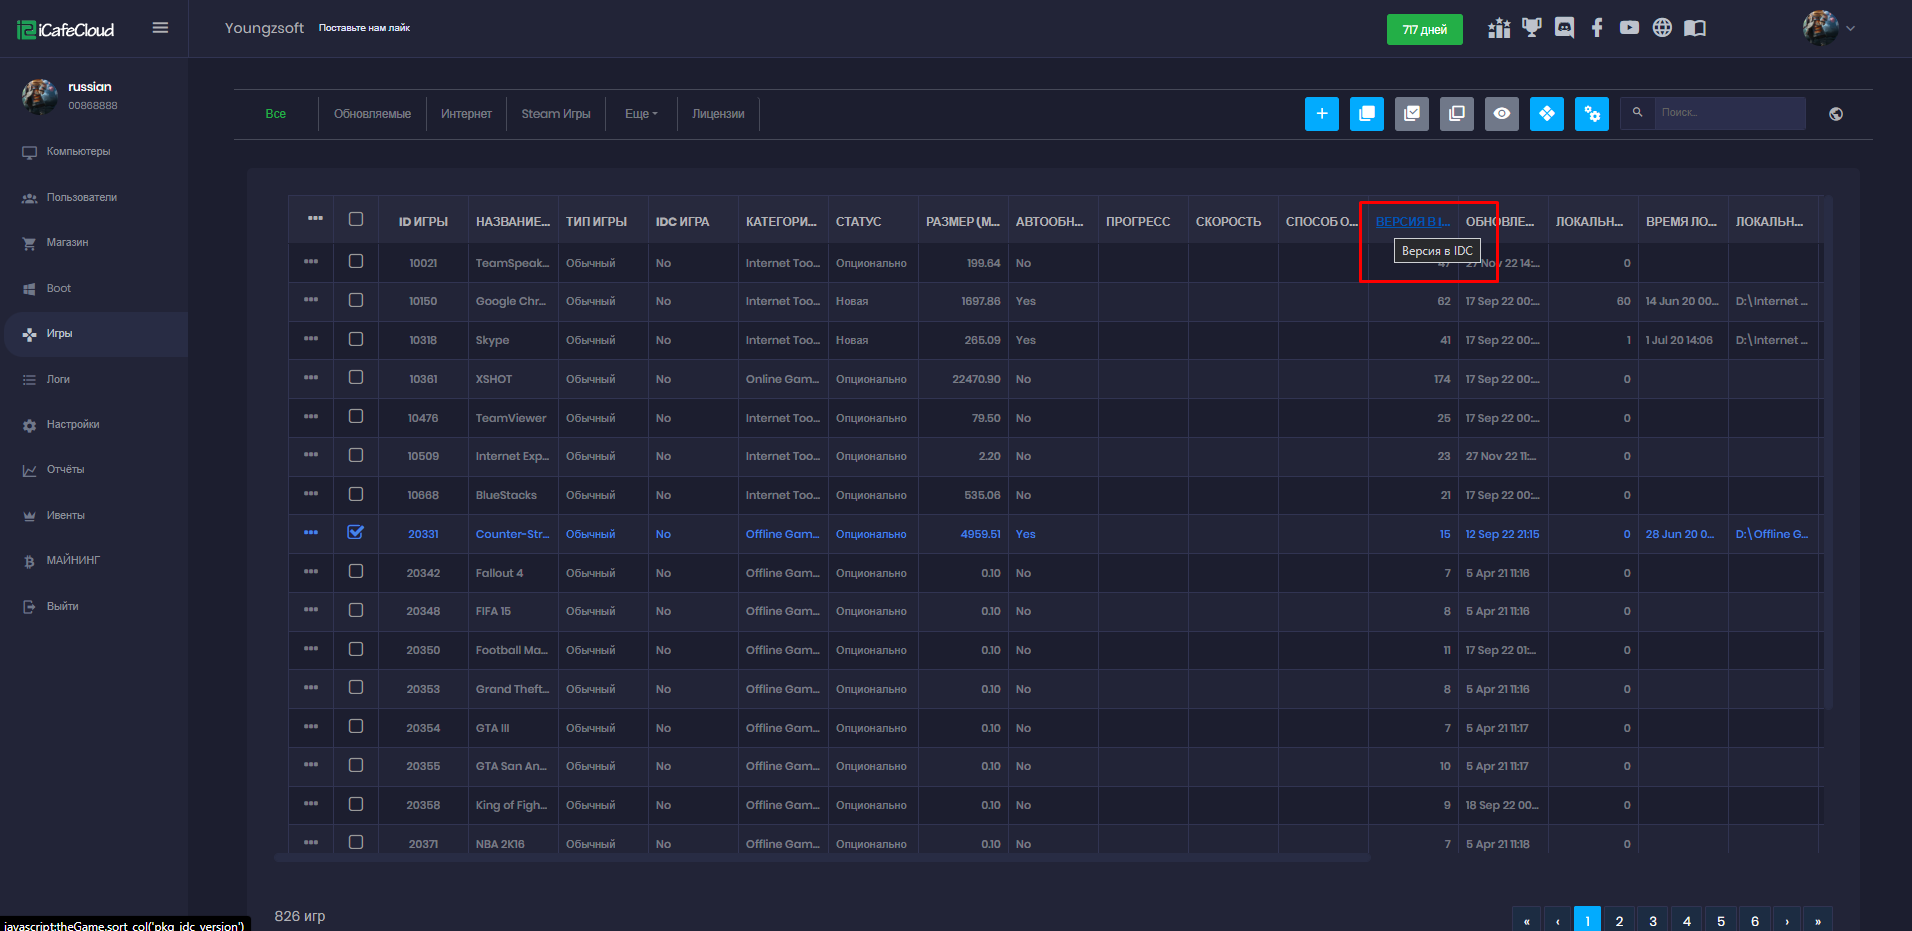Open the user avatar dropdown arrow

(1850, 28)
